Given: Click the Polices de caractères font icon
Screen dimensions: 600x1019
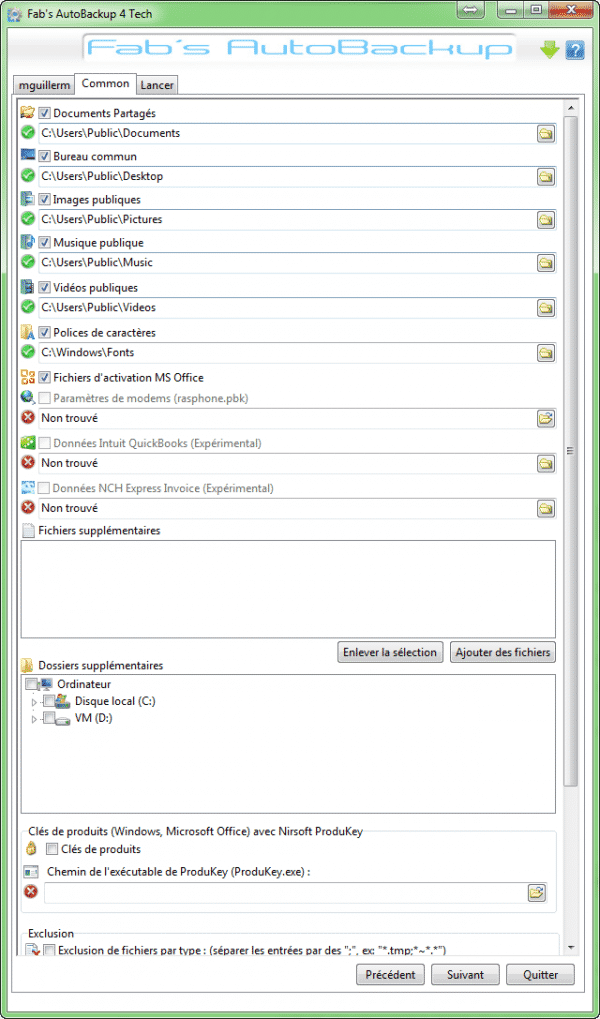Looking at the screenshot, I should 27,332.
